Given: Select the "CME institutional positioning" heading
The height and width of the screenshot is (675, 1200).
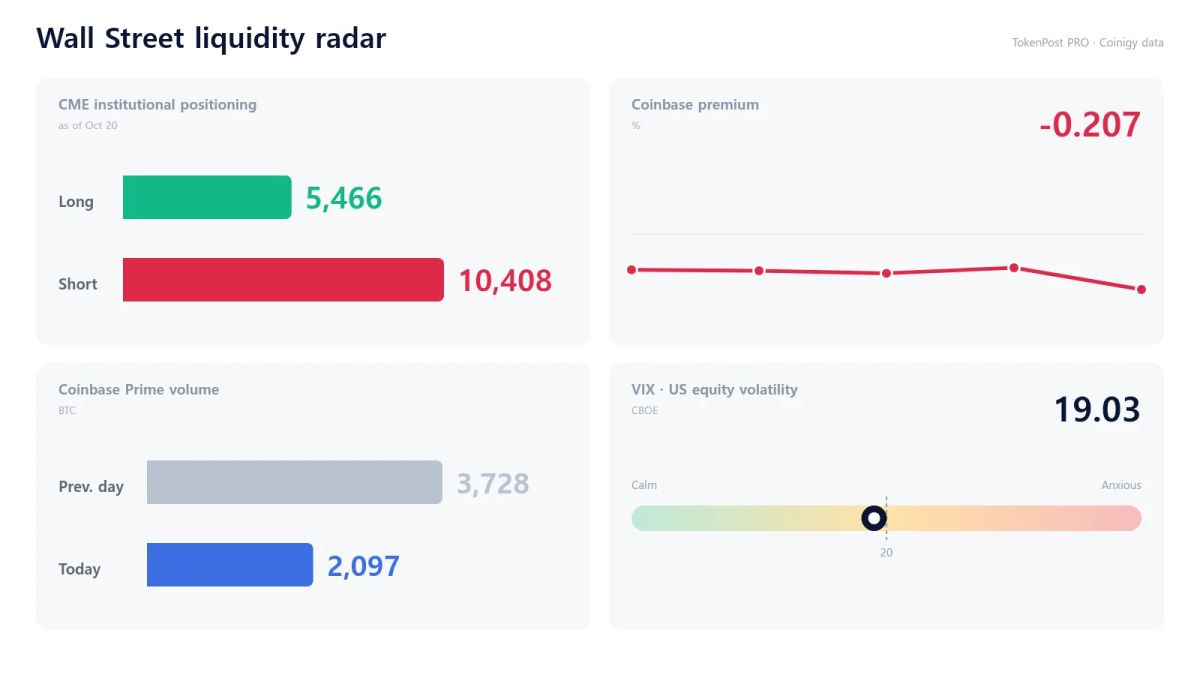Looking at the screenshot, I should [x=157, y=104].
